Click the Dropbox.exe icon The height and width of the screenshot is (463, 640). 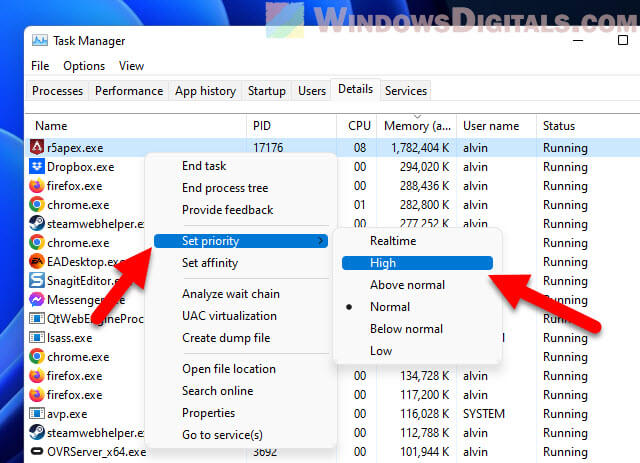point(37,167)
